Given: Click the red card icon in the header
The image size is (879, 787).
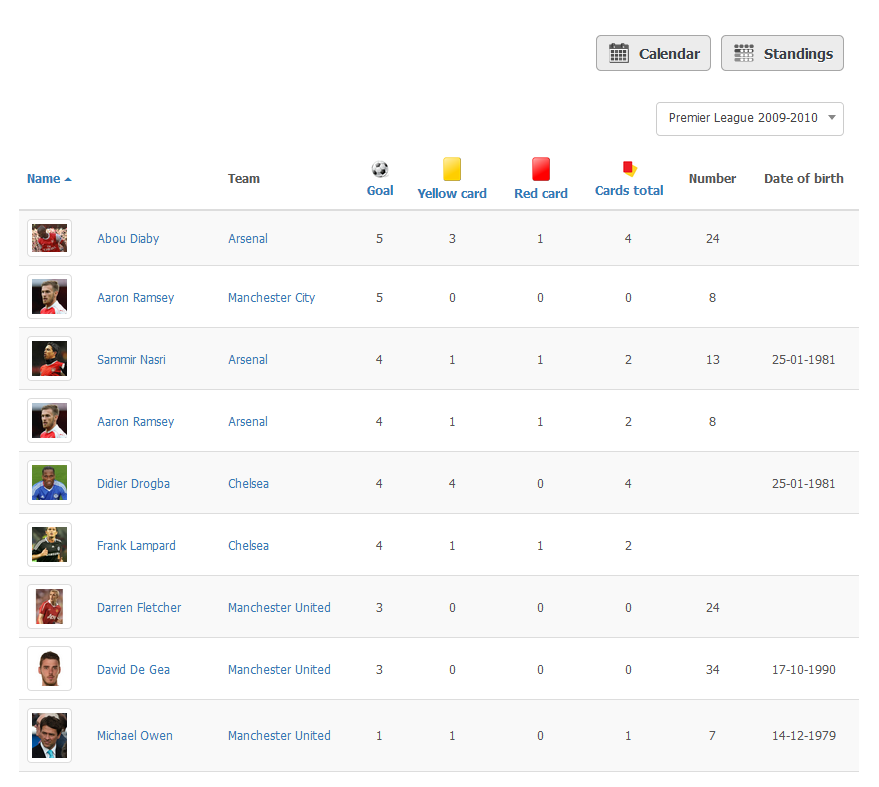Looking at the screenshot, I should tap(541, 169).
